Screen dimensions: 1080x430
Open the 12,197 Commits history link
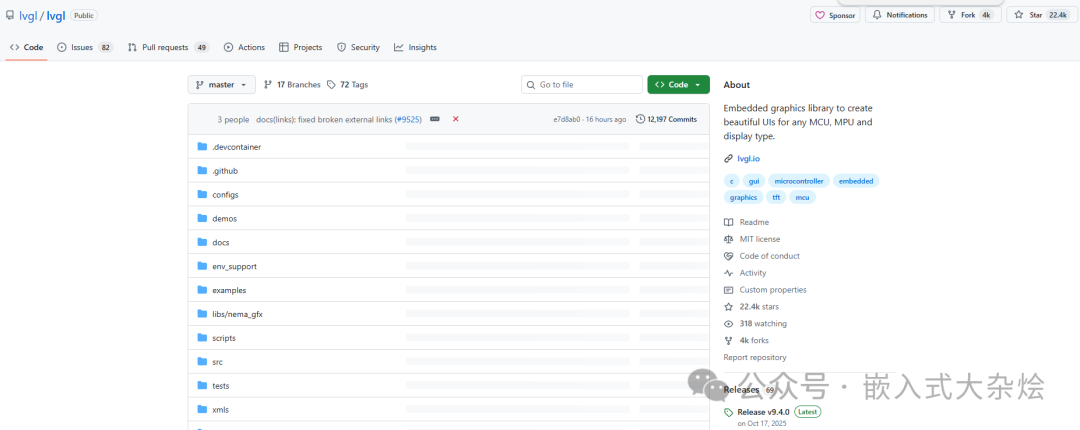(666, 119)
